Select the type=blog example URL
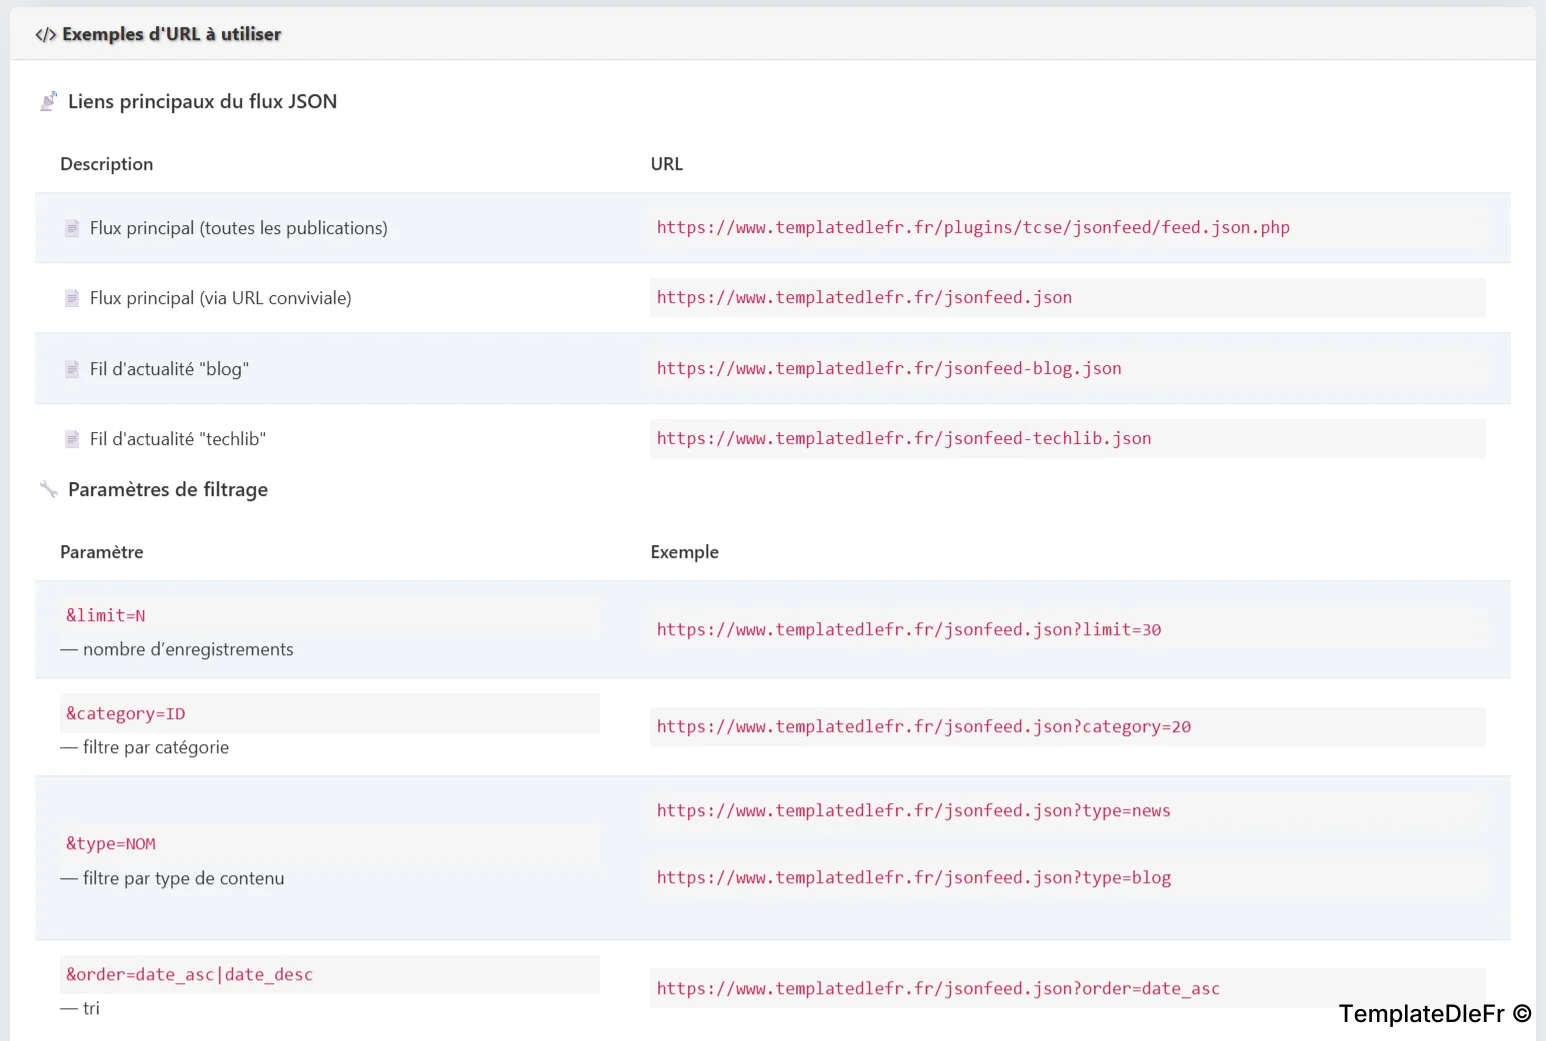The height and width of the screenshot is (1041, 1546). click(x=914, y=877)
